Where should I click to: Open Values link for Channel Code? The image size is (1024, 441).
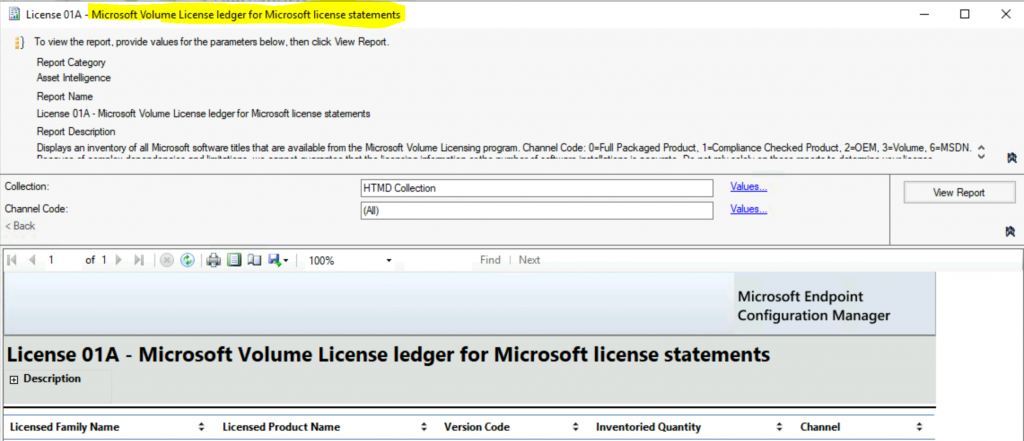[x=748, y=209]
